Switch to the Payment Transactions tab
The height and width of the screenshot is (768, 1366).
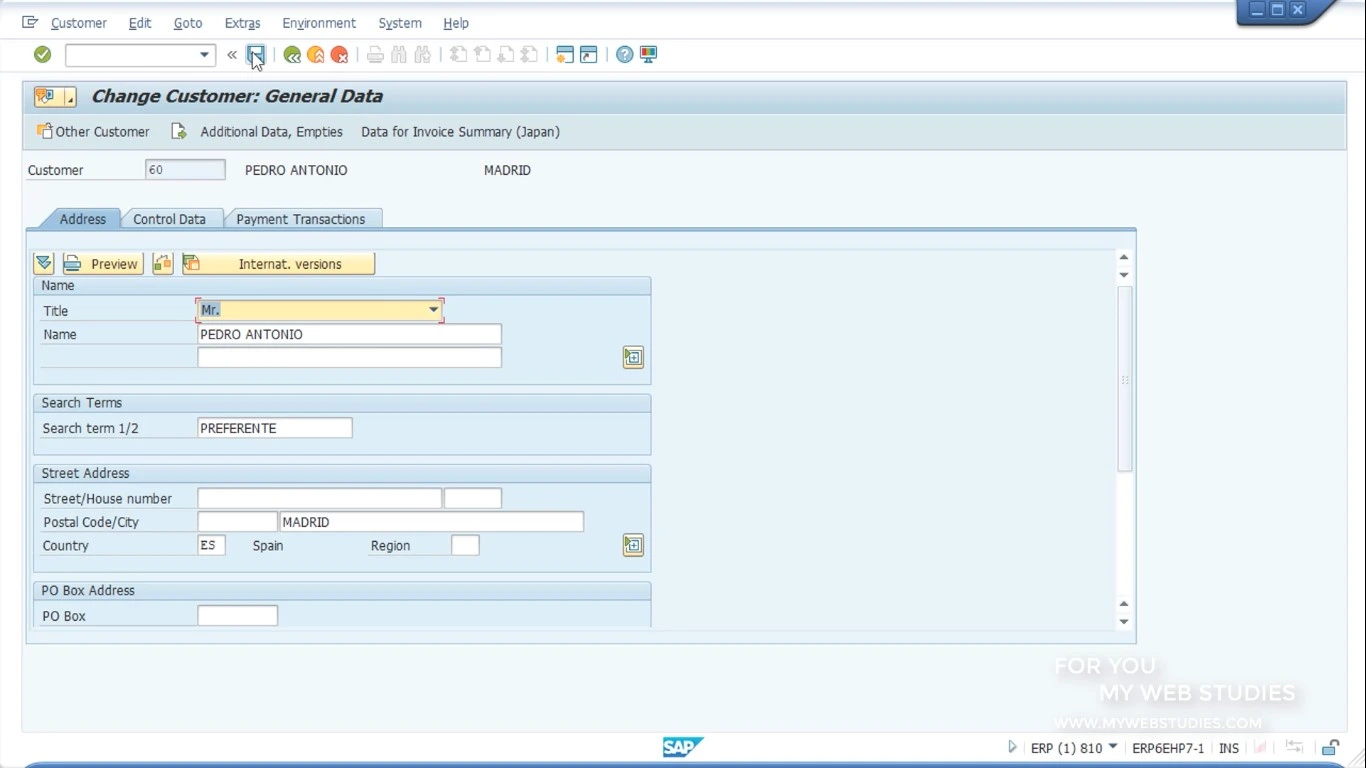(301, 219)
